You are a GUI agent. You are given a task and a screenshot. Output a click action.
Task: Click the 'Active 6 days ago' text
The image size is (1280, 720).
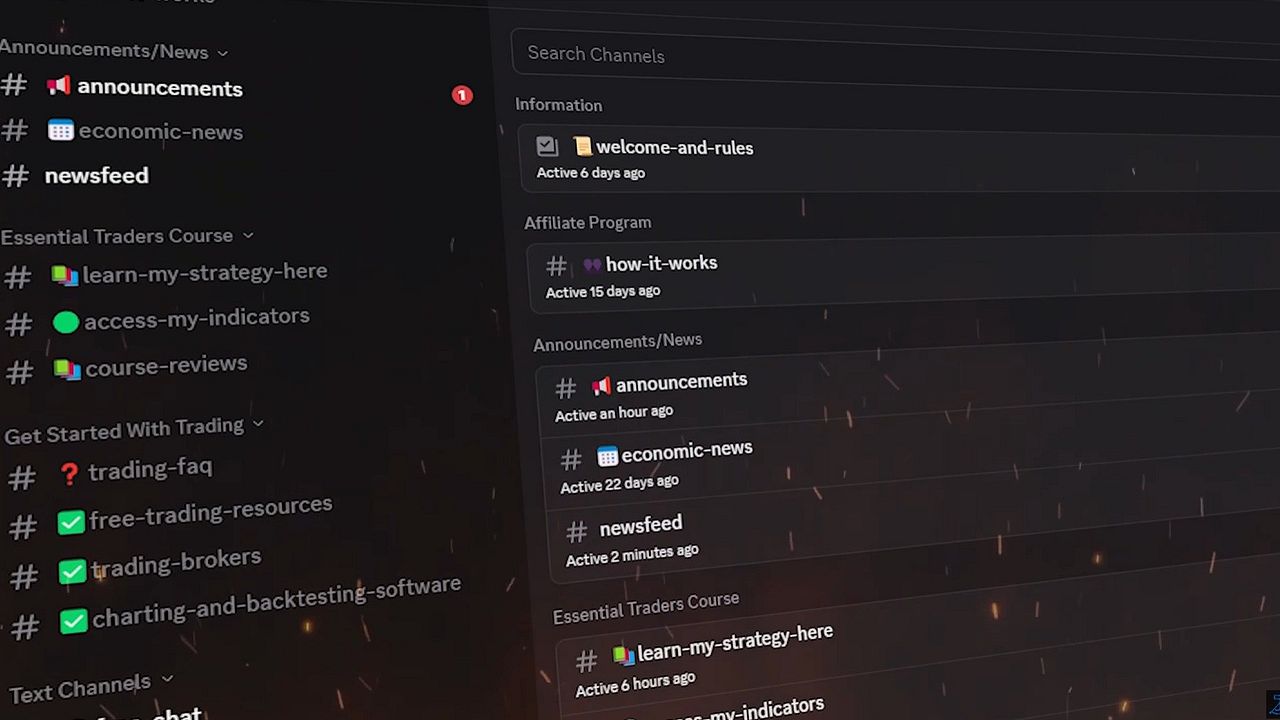(591, 173)
